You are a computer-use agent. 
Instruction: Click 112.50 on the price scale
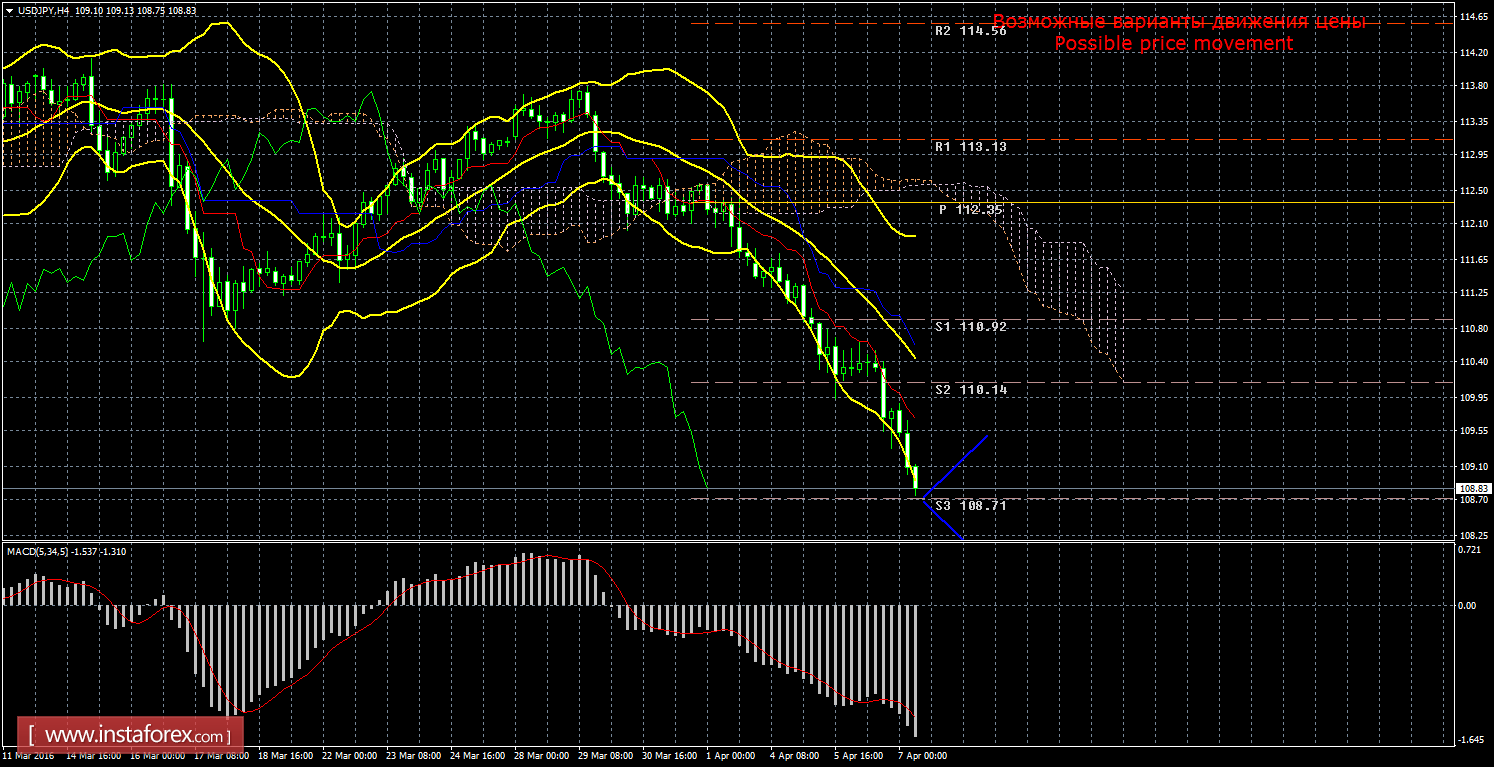click(1472, 190)
